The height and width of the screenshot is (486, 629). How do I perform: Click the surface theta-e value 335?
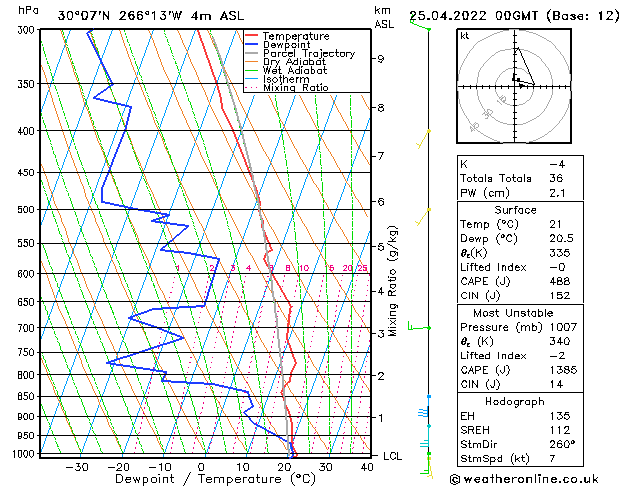[560, 253]
